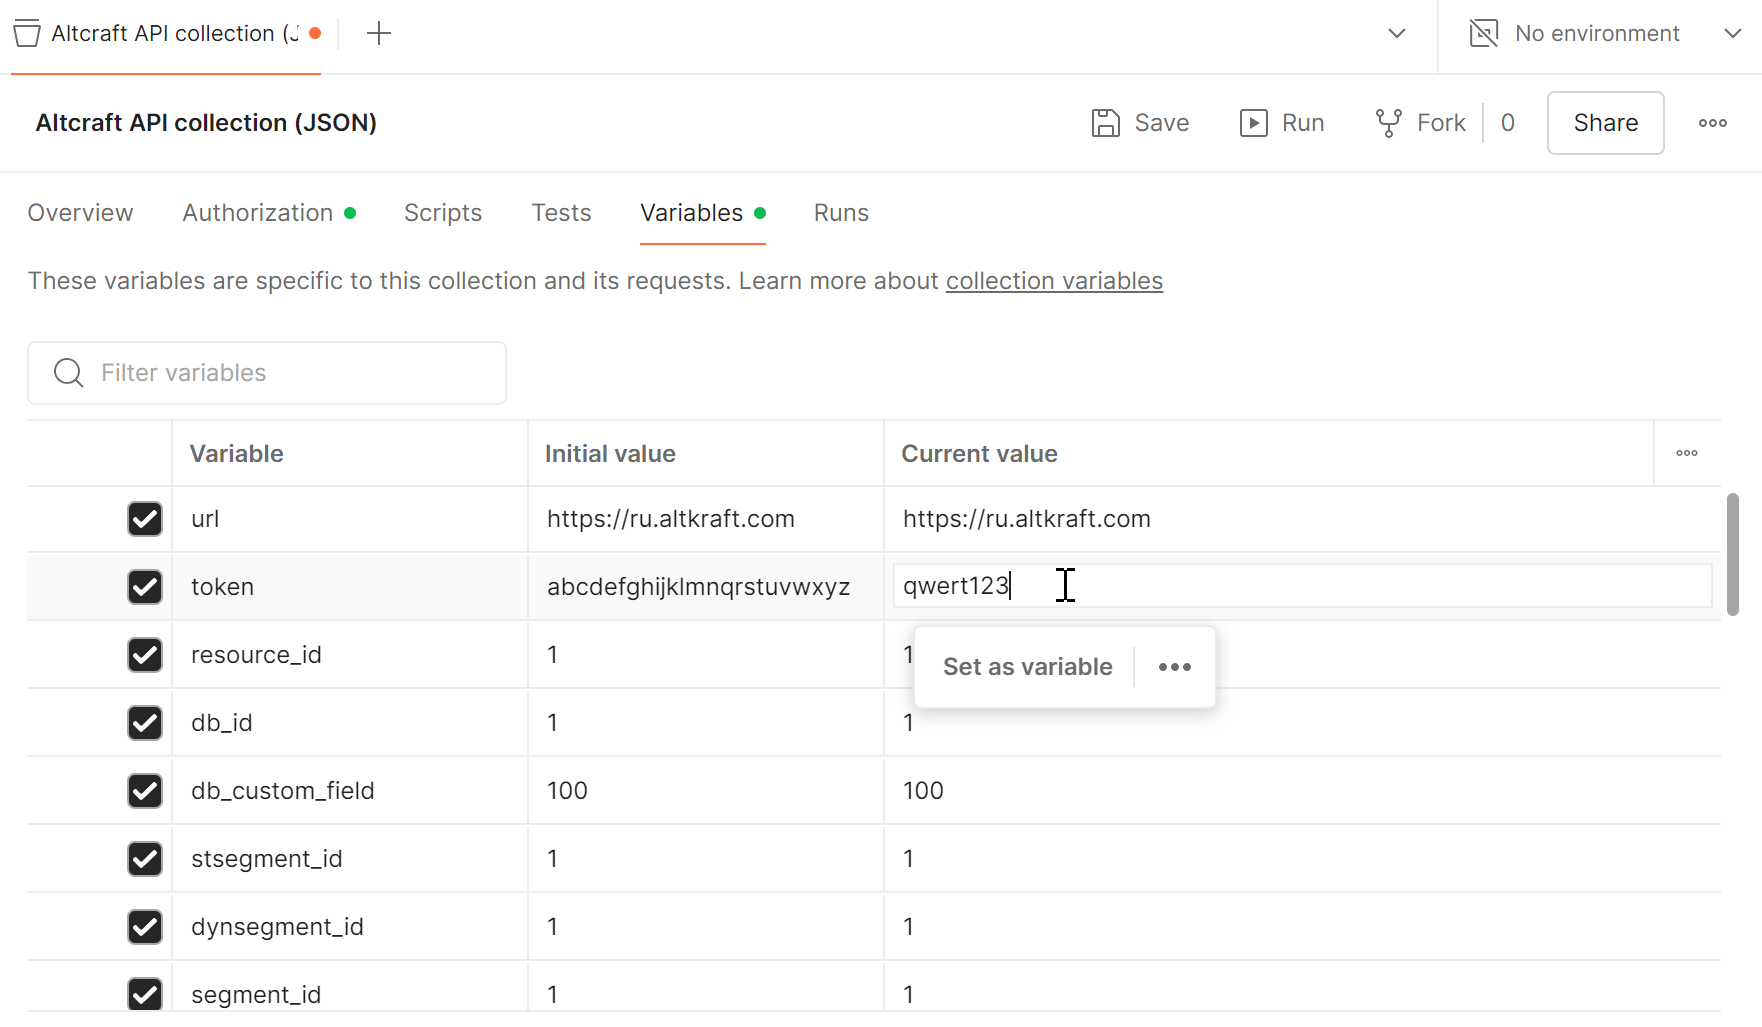The image size is (1762, 1027).
Task: Click the token current value input
Action: click(1302, 586)
